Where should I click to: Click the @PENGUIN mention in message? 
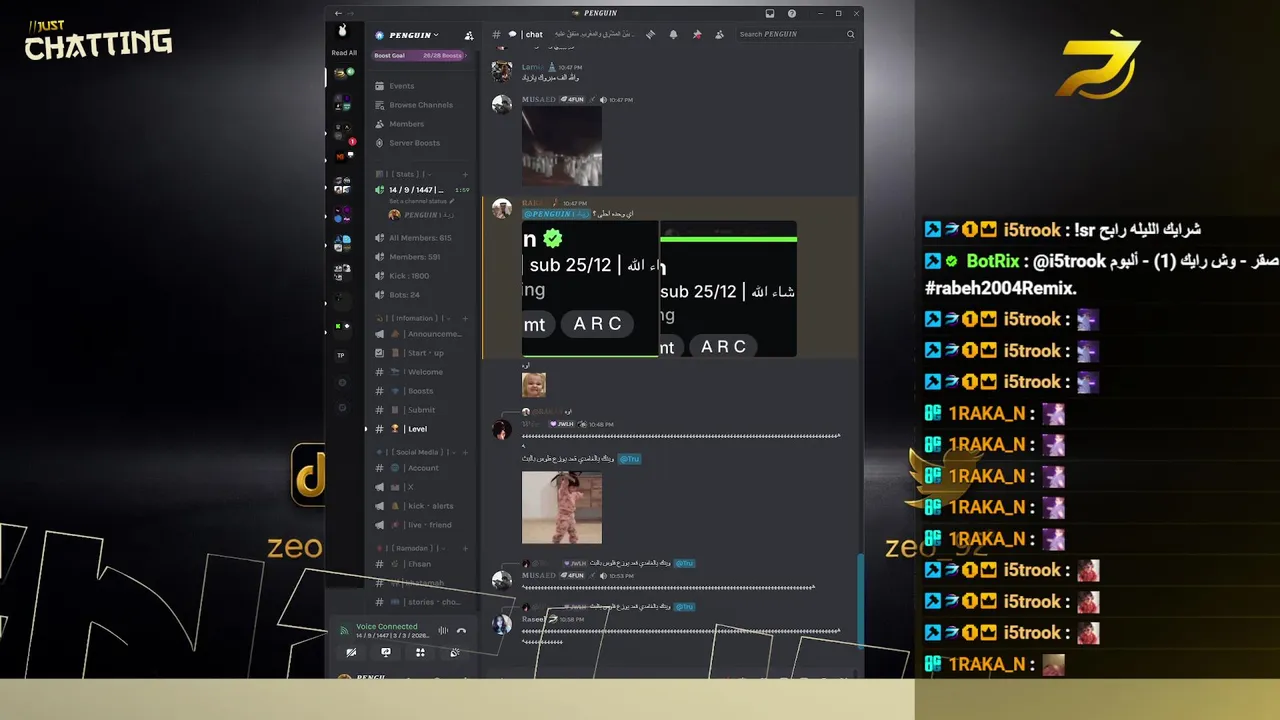(x=556, y=214)
